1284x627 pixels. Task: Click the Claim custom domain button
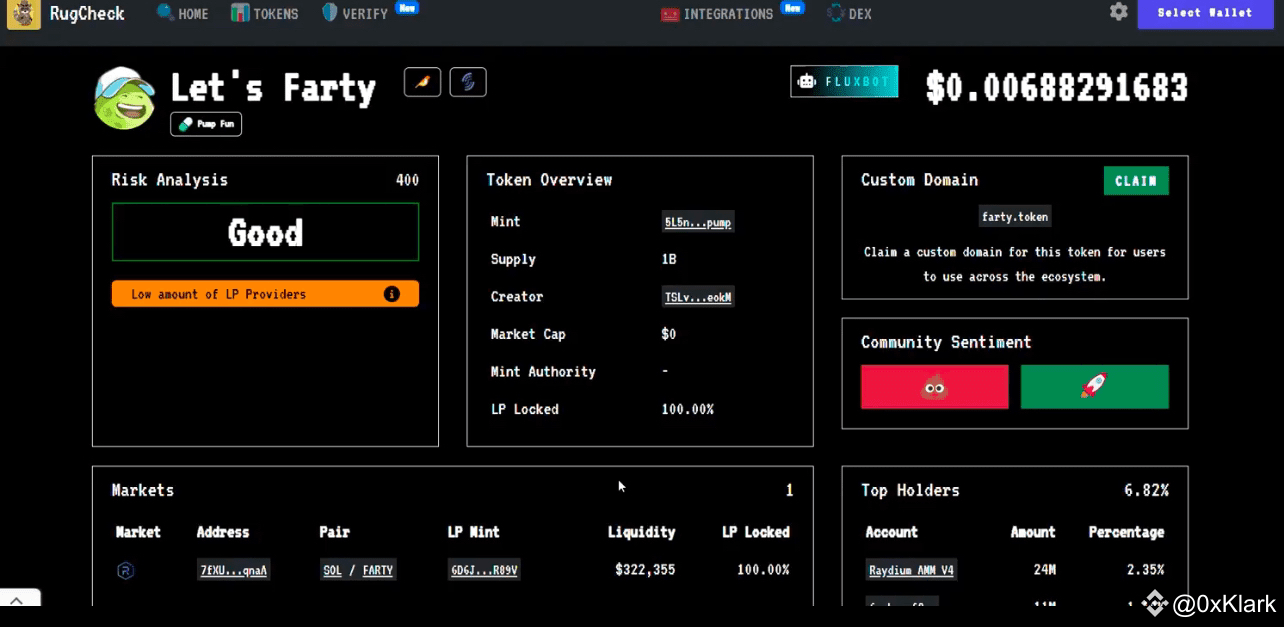tap(1135, 181)
